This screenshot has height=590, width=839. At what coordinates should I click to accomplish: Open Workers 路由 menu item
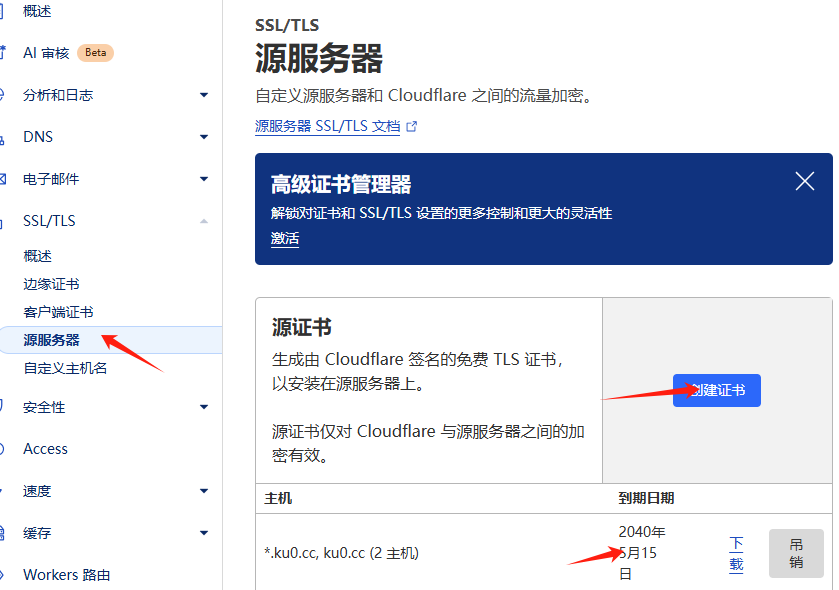point(67,575)
